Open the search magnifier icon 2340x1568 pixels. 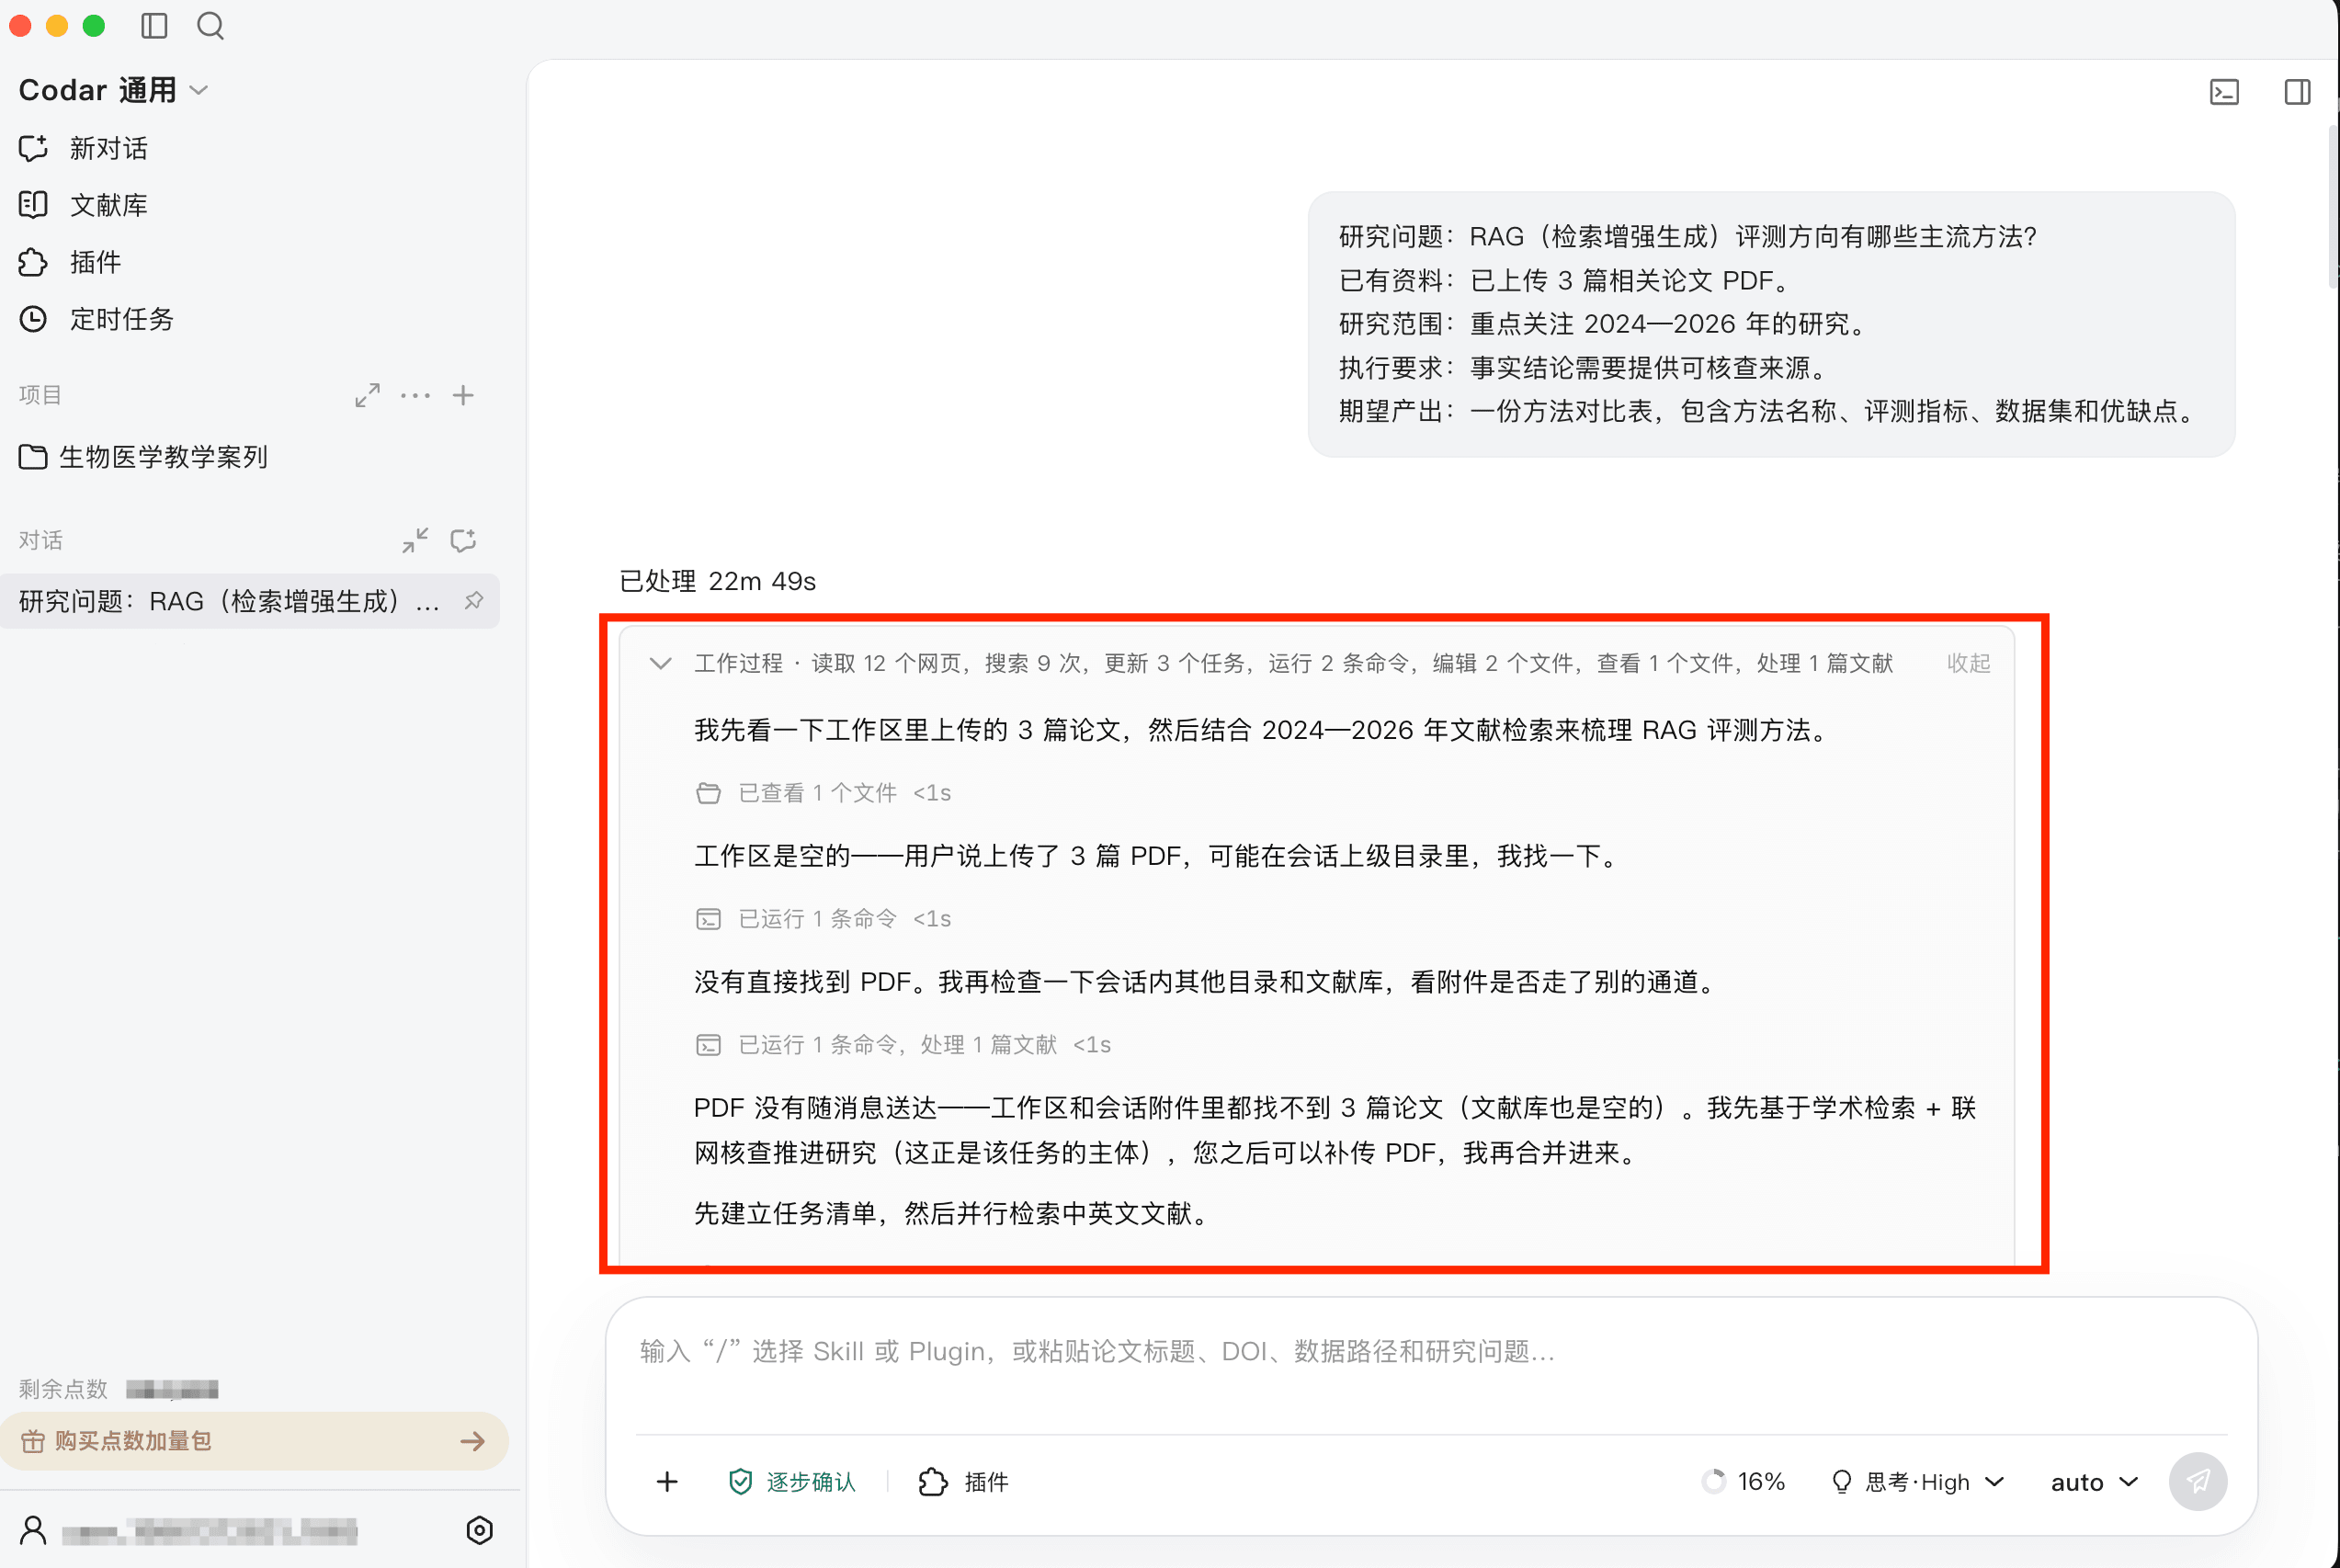[x=210, y=26]
